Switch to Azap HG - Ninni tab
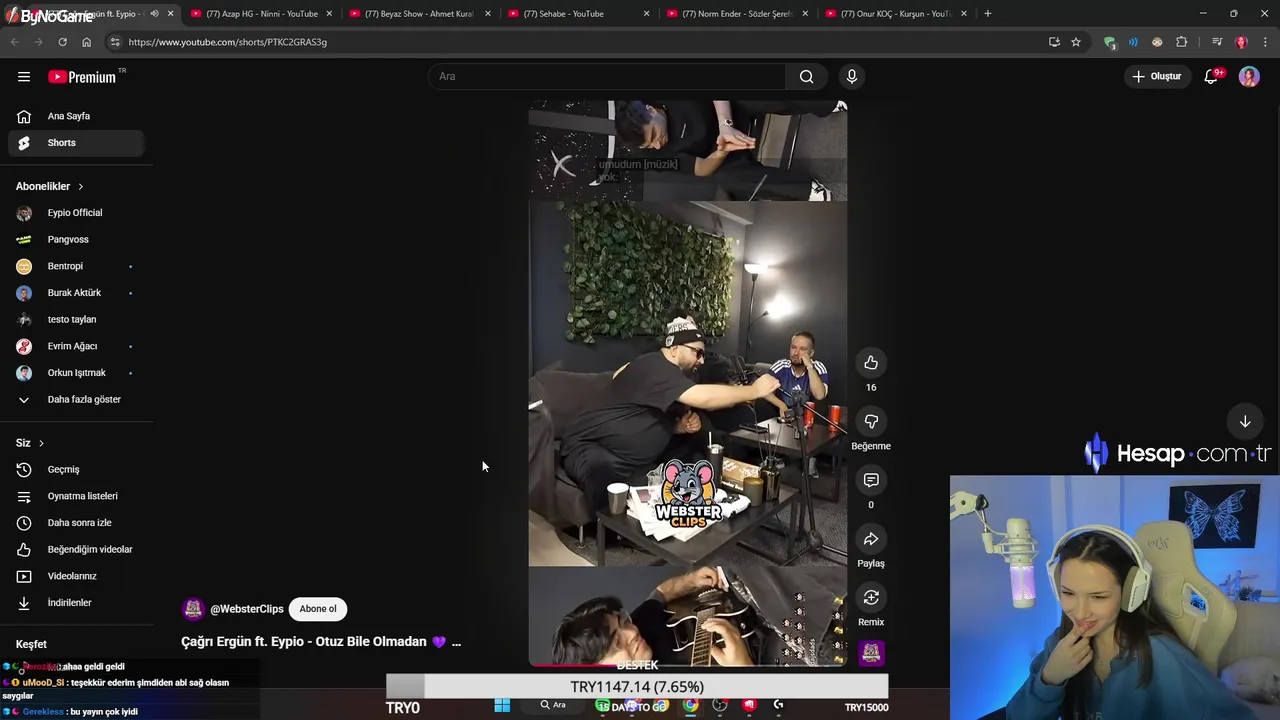1280x720 pixels. pyautogui.click(x=261, y=14)
